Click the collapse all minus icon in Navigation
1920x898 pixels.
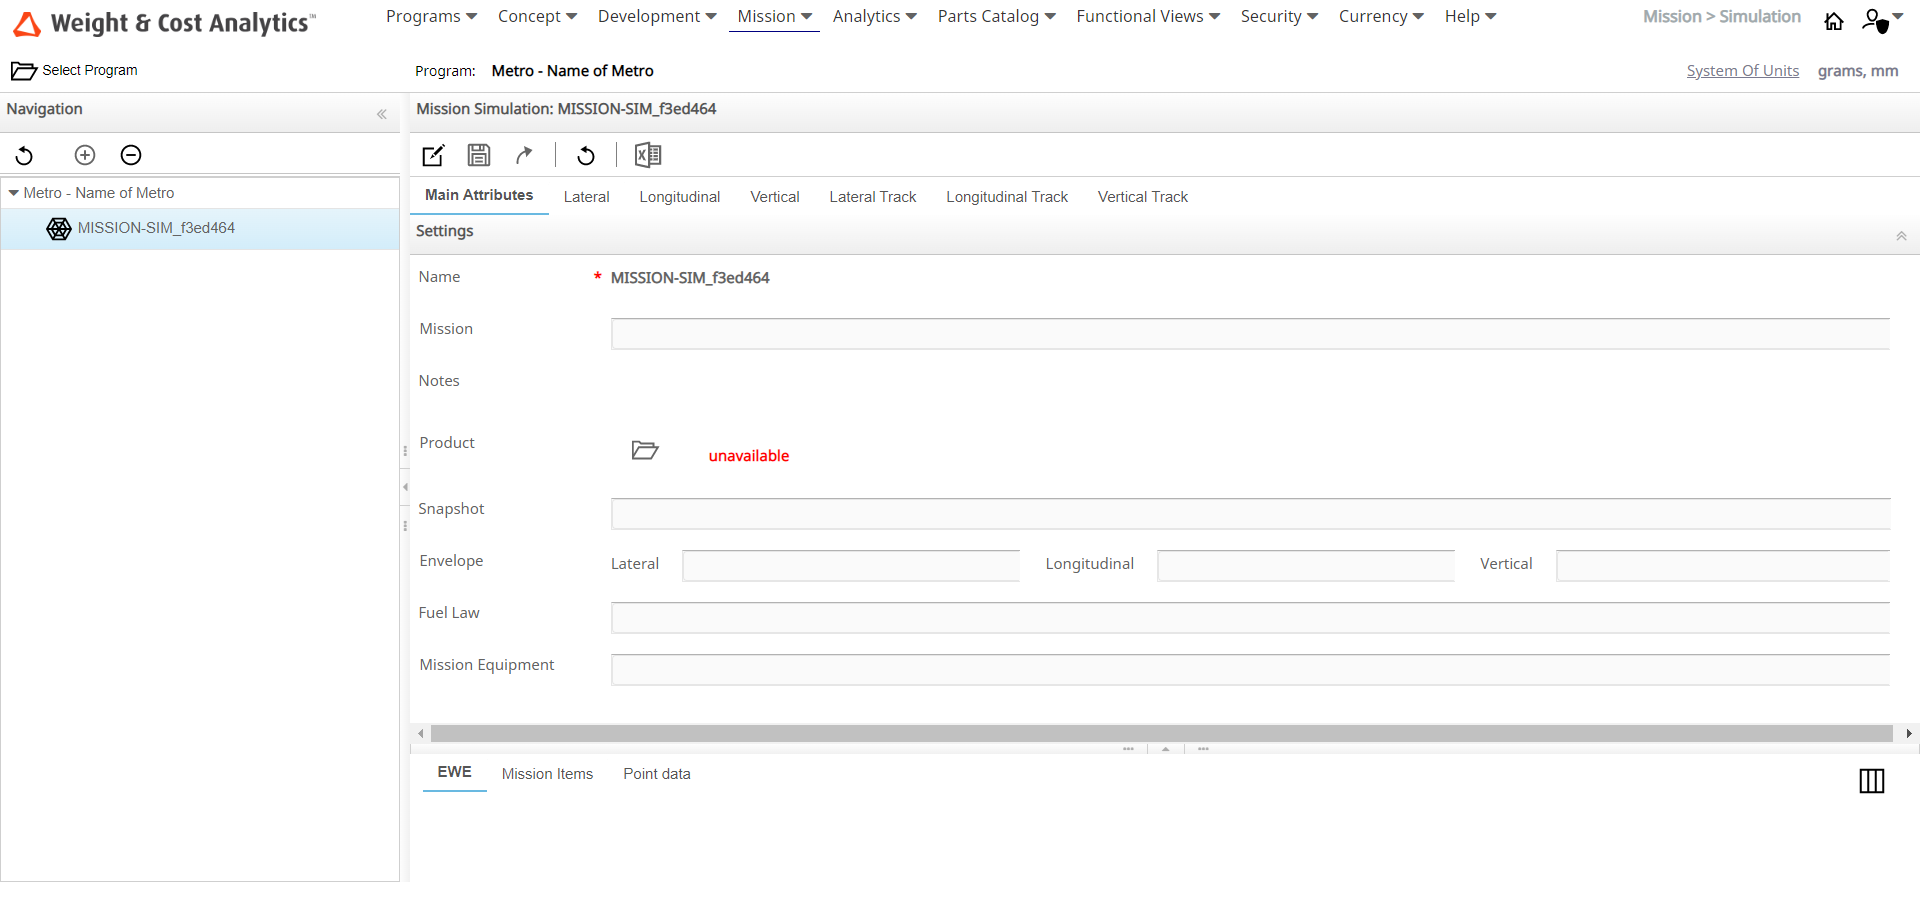(x=131, y=155)
